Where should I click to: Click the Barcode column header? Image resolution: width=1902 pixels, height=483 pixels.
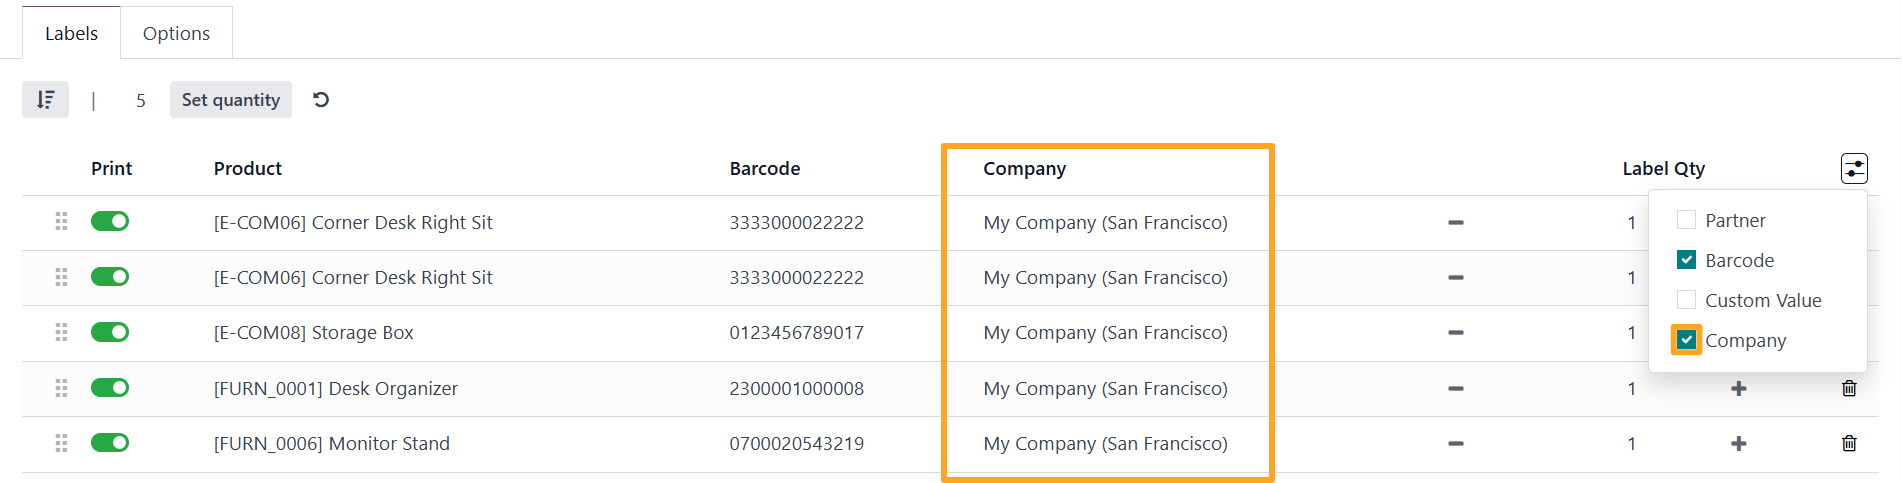765,168
